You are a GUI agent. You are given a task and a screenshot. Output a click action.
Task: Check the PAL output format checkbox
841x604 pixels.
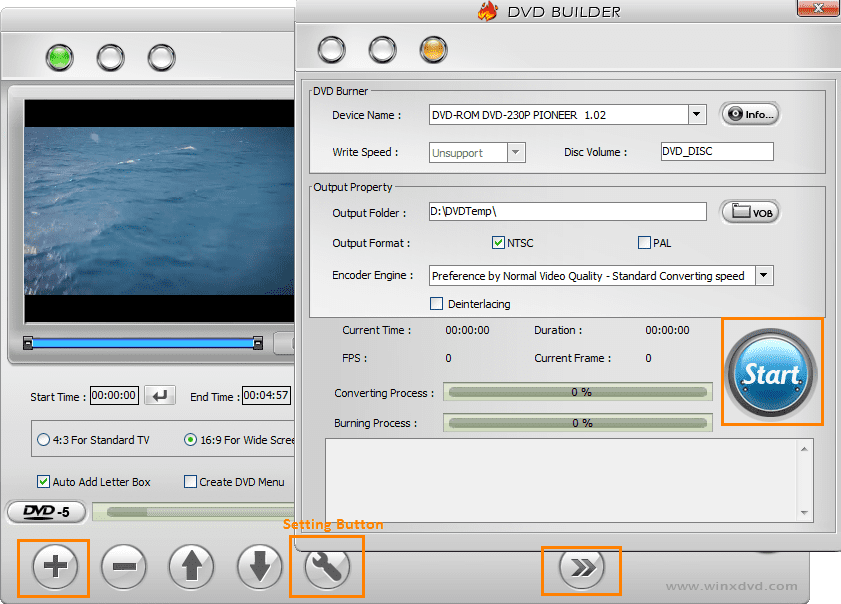(644, 242)
